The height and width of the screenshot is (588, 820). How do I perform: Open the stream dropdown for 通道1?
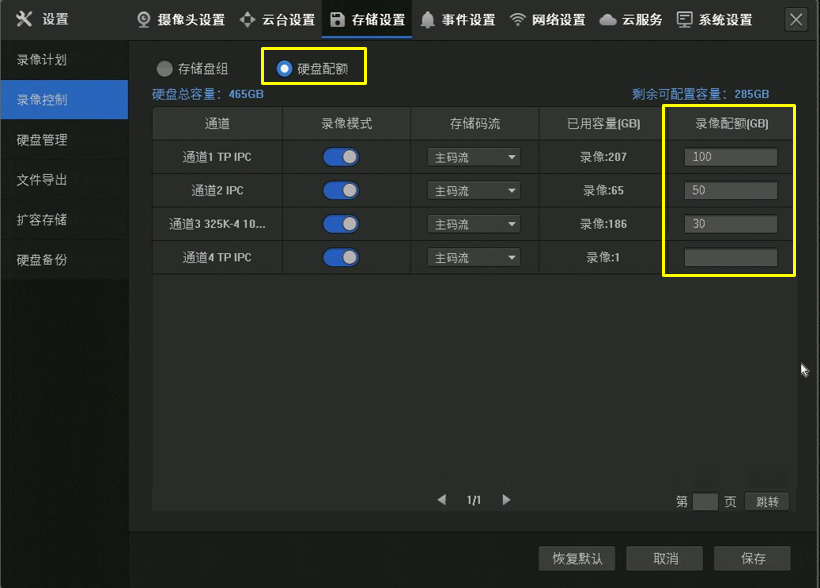coord(473,157)
